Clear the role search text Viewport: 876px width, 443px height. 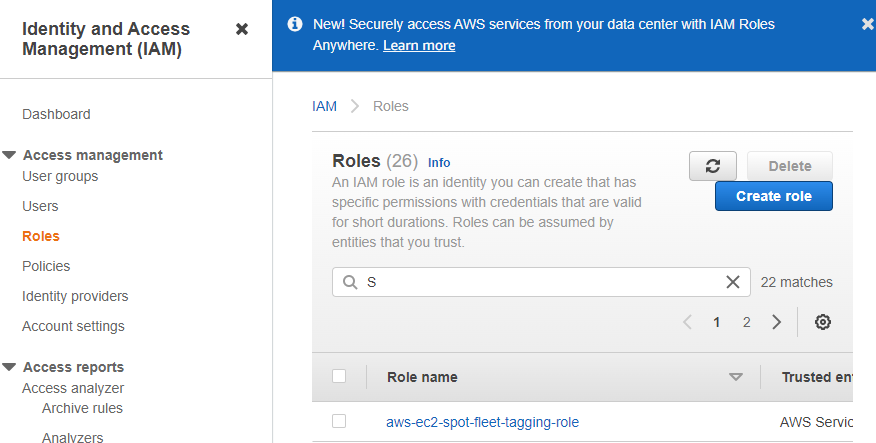[733, 282]
